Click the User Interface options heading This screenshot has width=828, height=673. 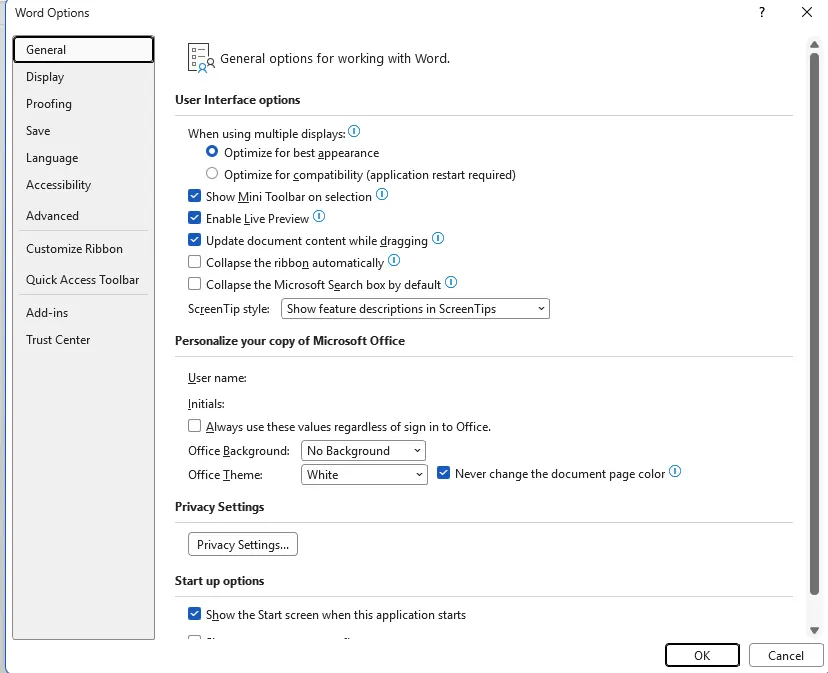238,100
